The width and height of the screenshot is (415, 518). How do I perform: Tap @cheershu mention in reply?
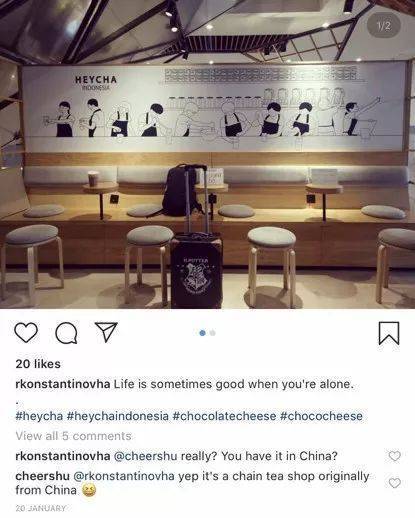[x=145, y=456]
